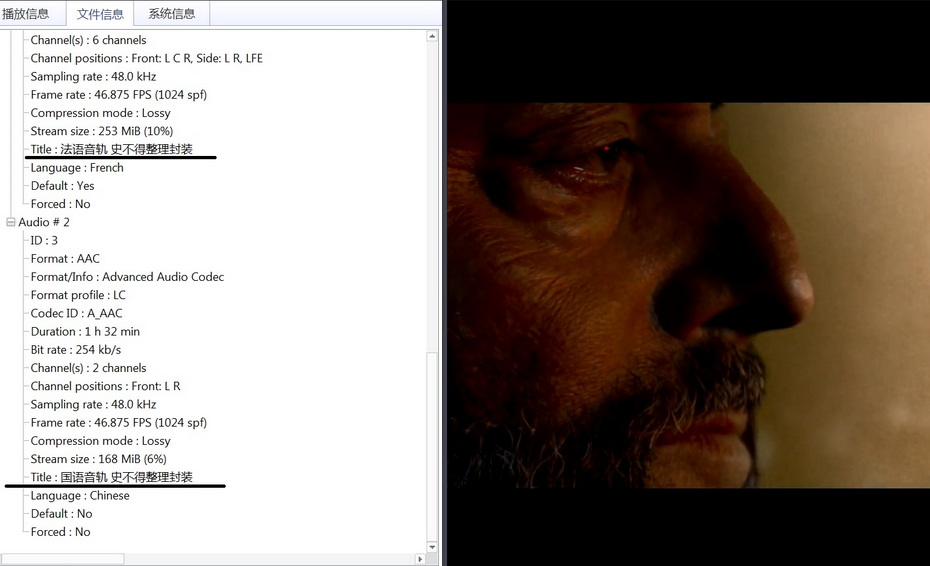This screenshot has height=566, width=930.
Task: Select the 'Title : 国语音轨' entry
Action: [112, 477]
